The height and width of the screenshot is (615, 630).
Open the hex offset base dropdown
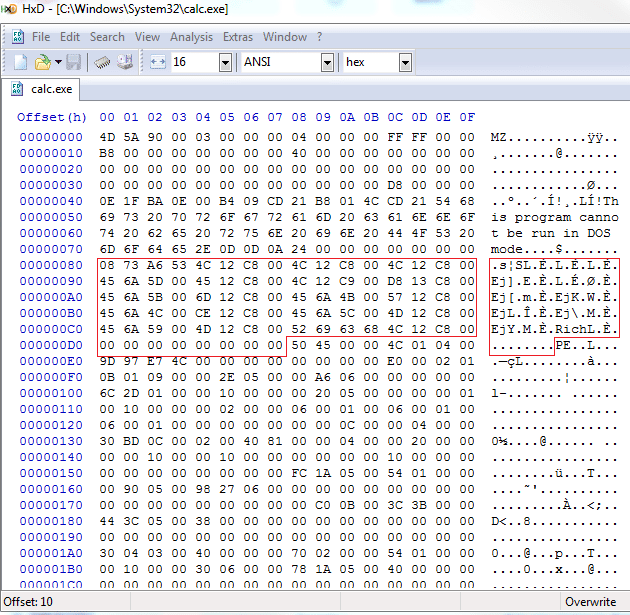pyautogui.click(x=405, y=63)
